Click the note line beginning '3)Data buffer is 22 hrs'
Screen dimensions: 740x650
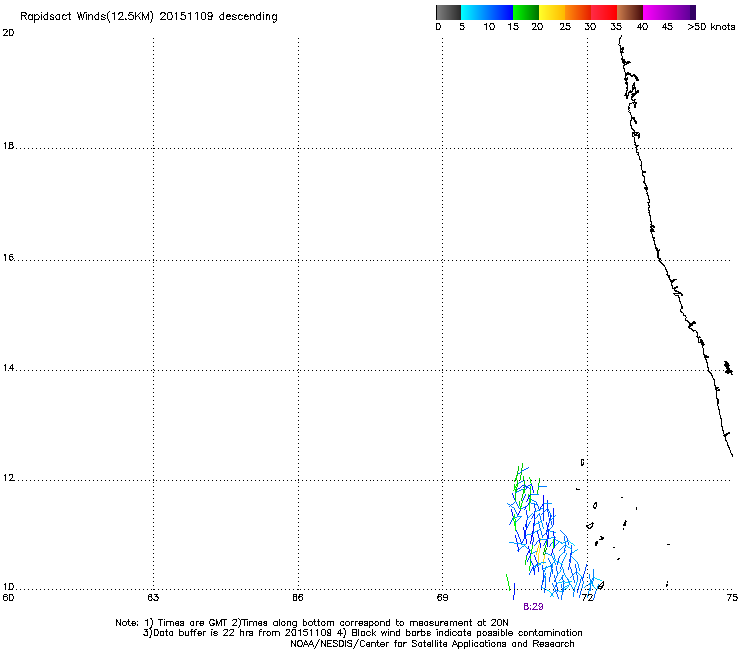tap(362, 633)
